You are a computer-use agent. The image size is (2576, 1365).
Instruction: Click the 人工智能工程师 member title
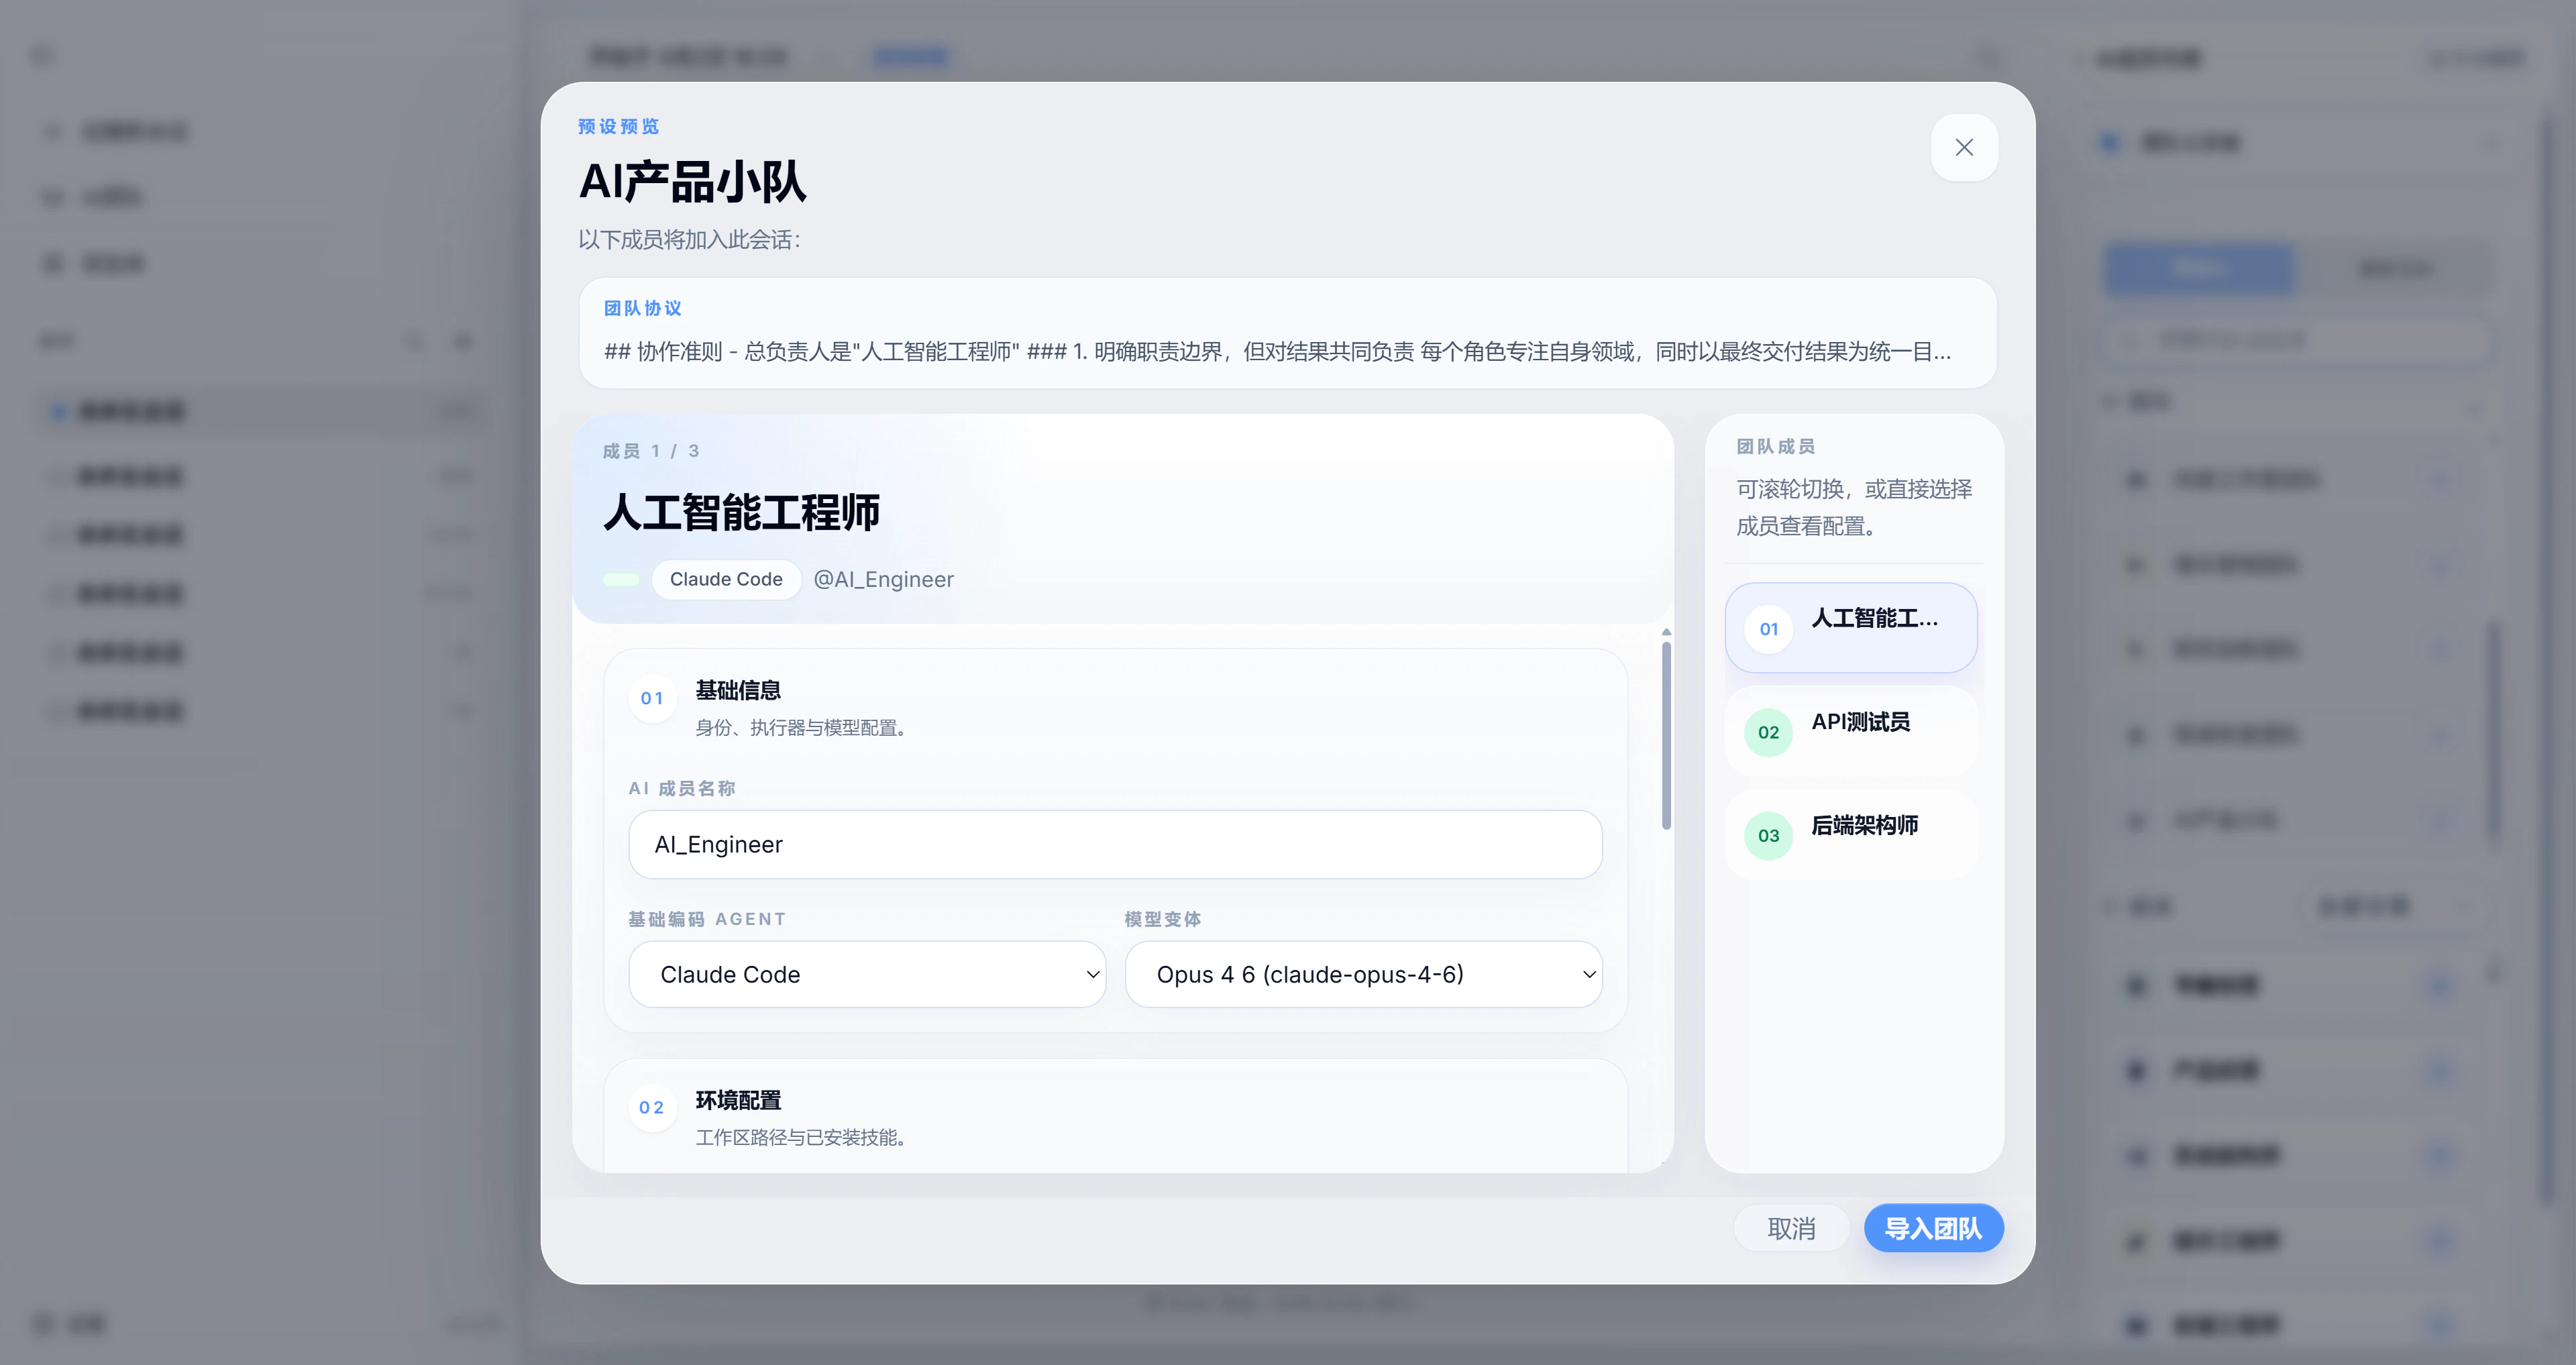point(741,513)
